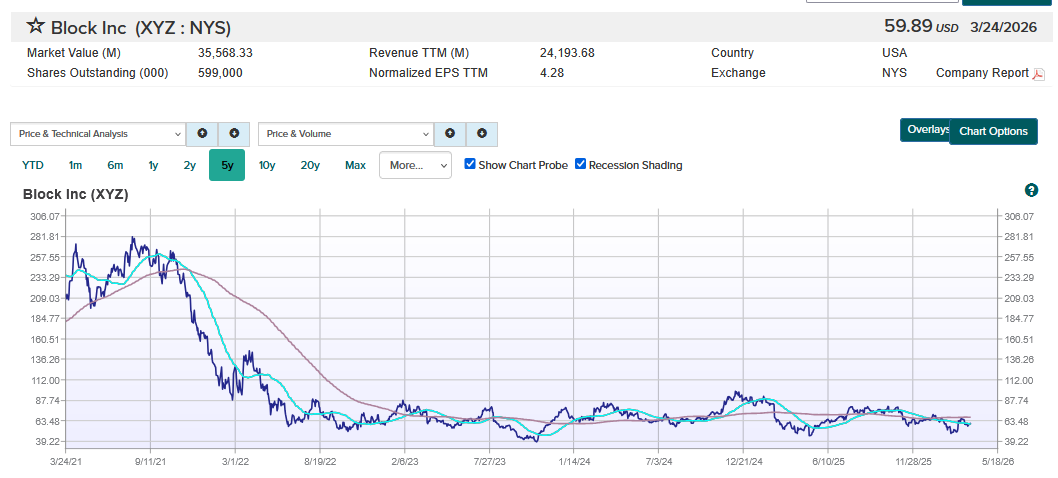Select the 10y time range

coord(267,165)
